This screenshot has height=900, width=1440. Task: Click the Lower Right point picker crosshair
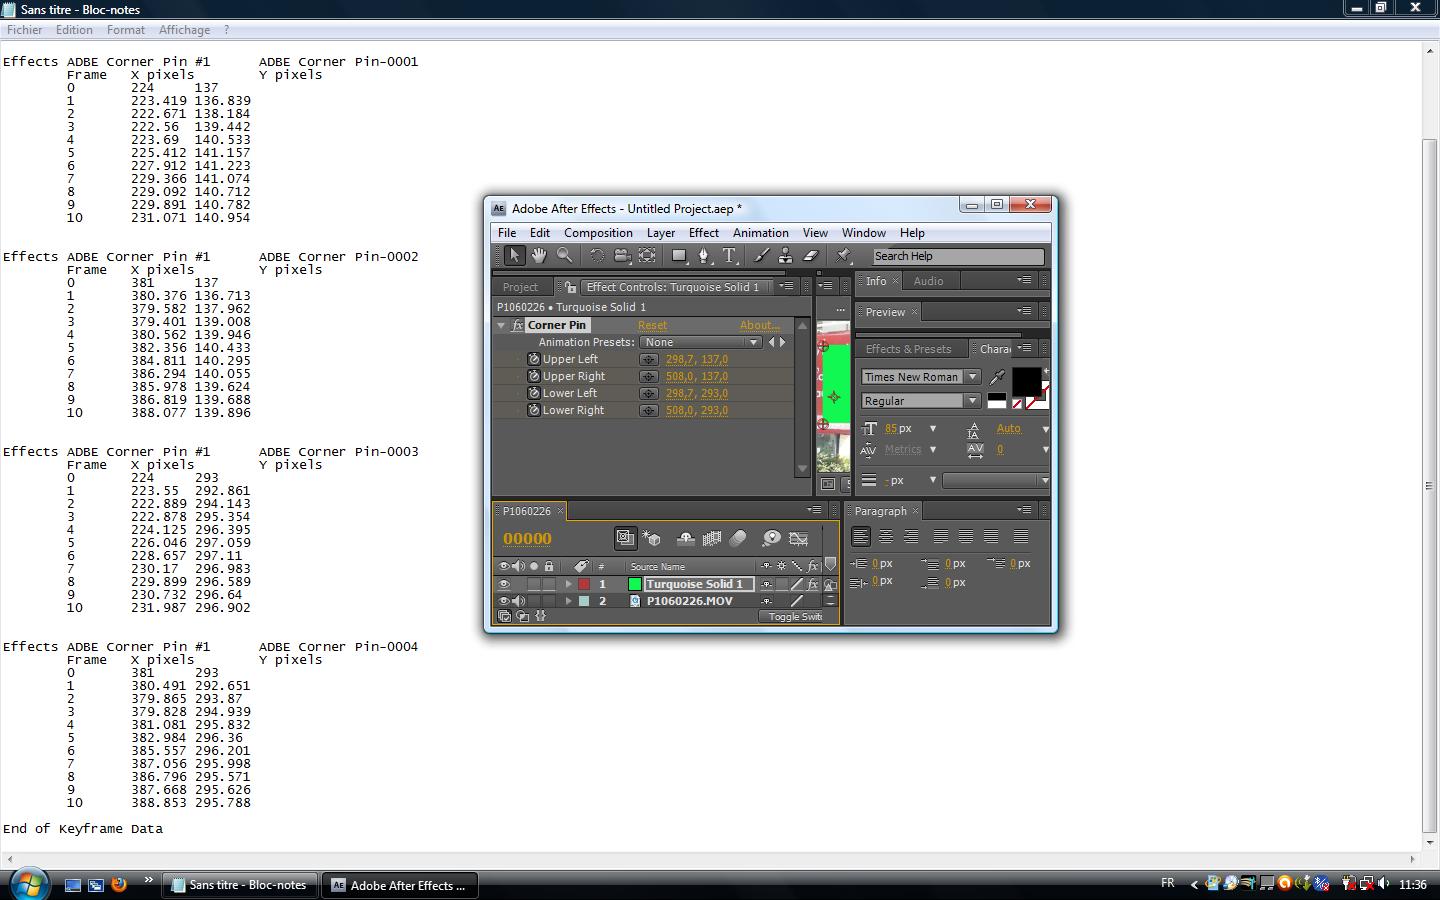649,411
